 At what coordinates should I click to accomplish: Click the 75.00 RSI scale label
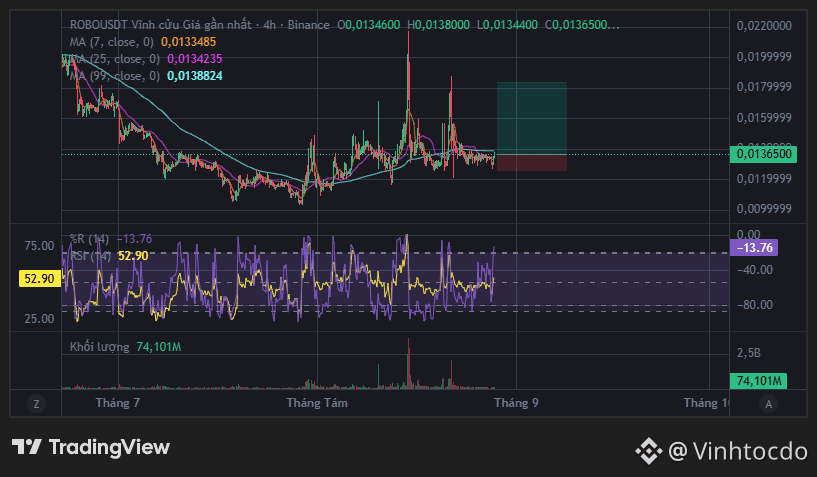(39, 246)
